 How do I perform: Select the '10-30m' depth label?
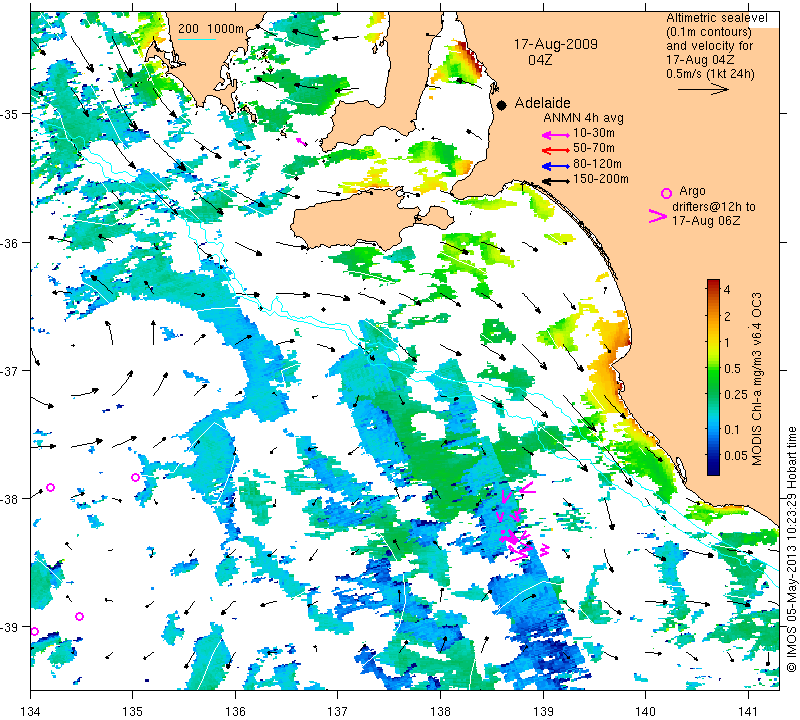tap(594, 133)
